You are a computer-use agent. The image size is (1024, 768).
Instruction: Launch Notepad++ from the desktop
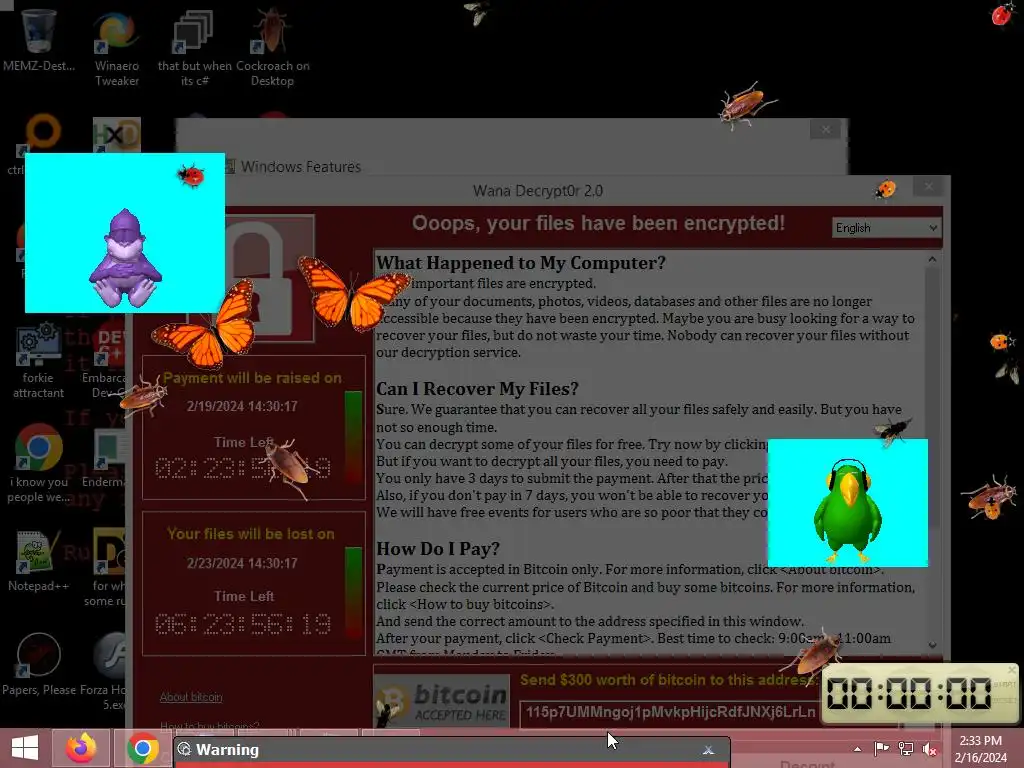(38, 560)
